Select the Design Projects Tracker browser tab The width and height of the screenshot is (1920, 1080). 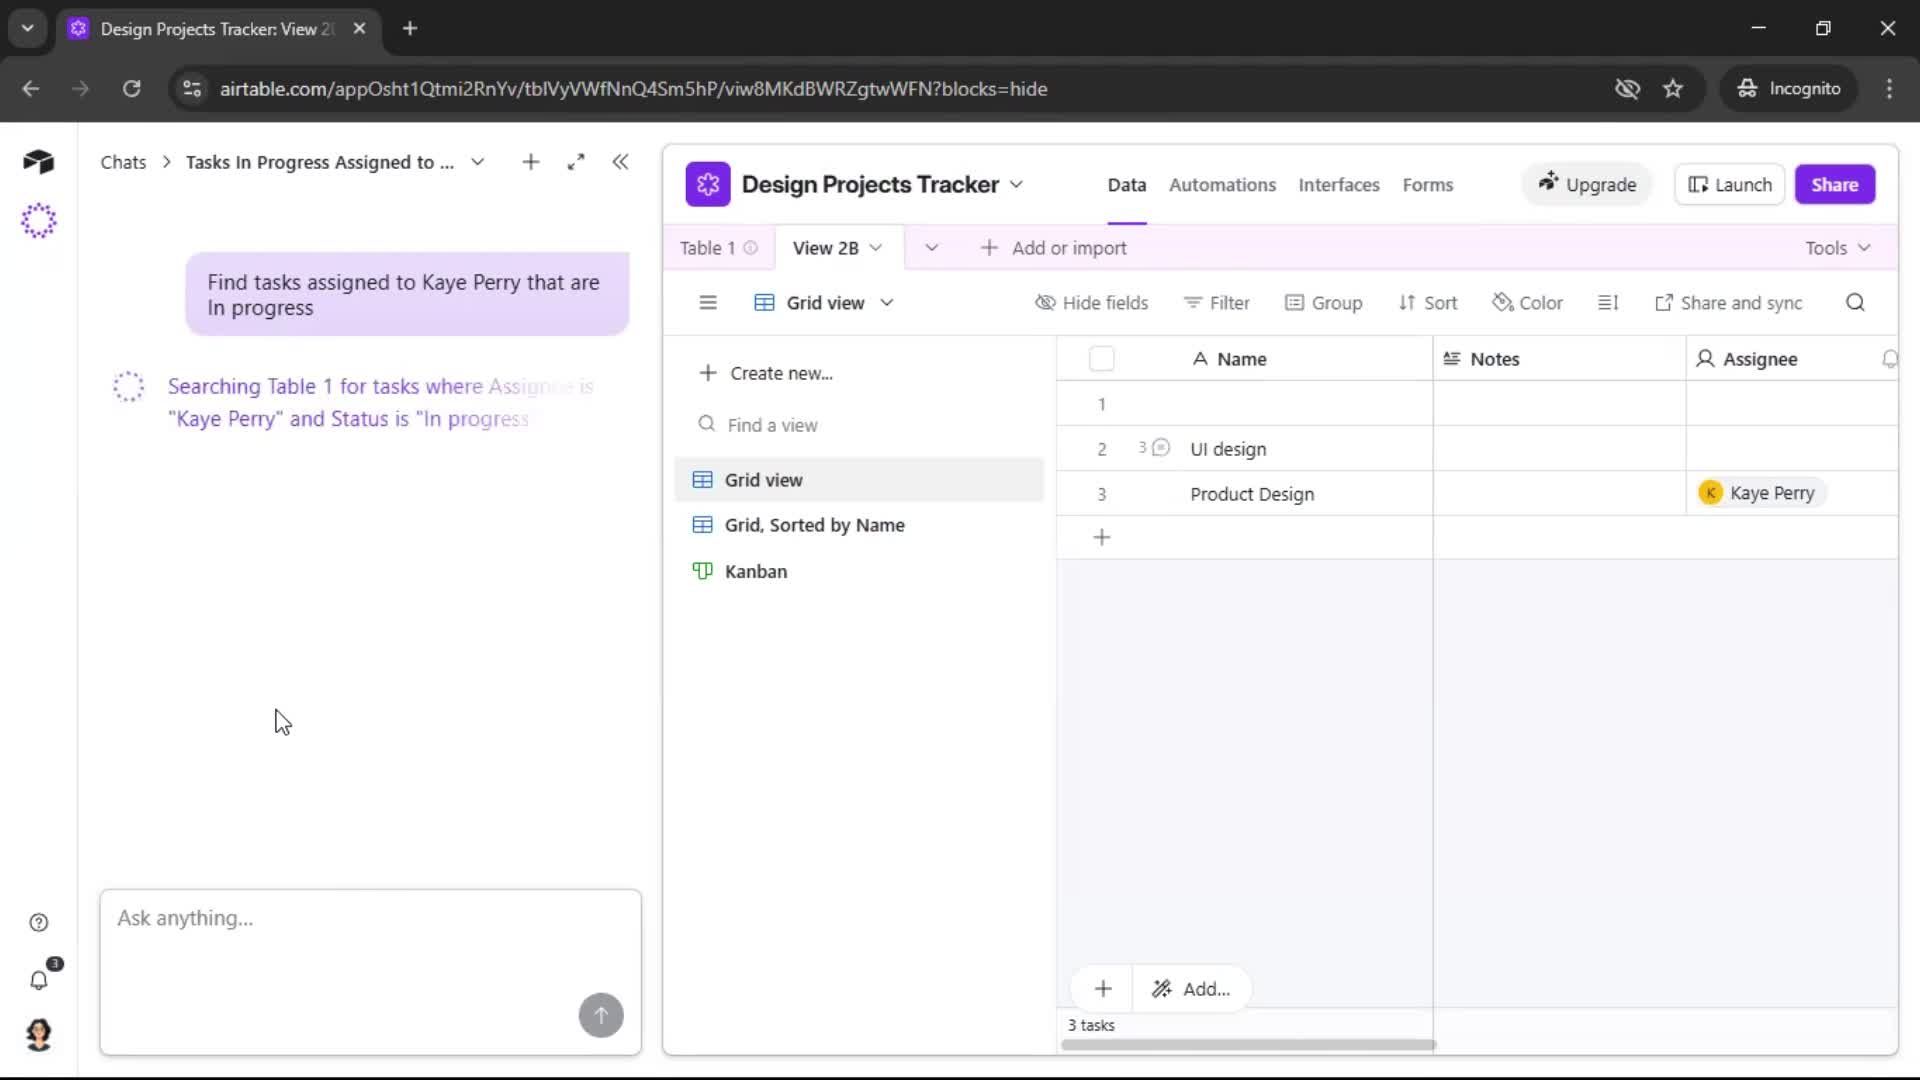(x=218, y=29)
